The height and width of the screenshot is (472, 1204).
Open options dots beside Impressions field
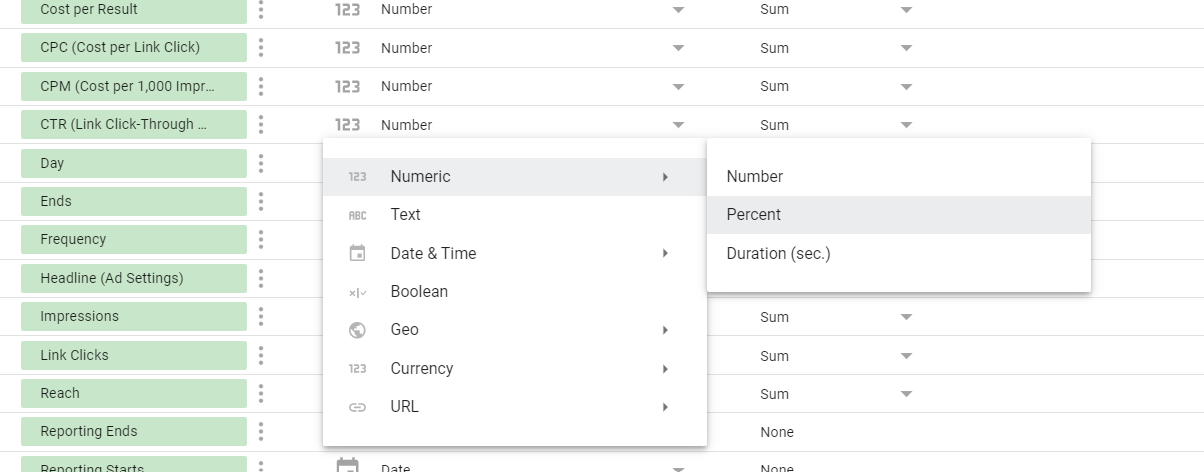click(261, 317)
